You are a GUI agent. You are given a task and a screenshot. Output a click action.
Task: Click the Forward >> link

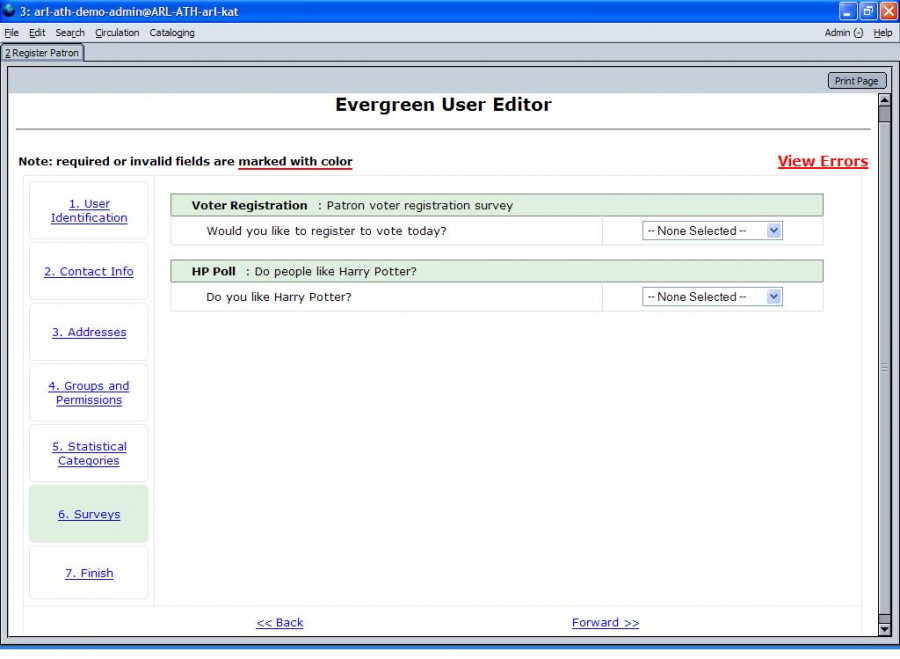click(x=605, y=623)
